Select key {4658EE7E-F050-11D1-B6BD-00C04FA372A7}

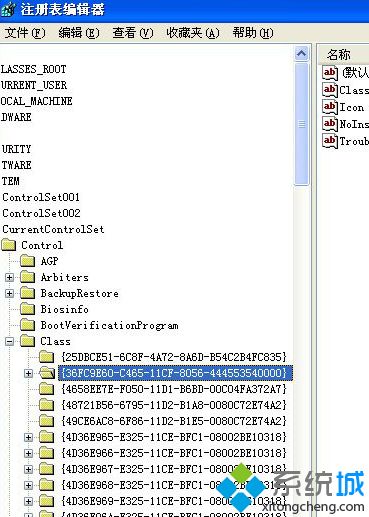[x=174, y=389]
